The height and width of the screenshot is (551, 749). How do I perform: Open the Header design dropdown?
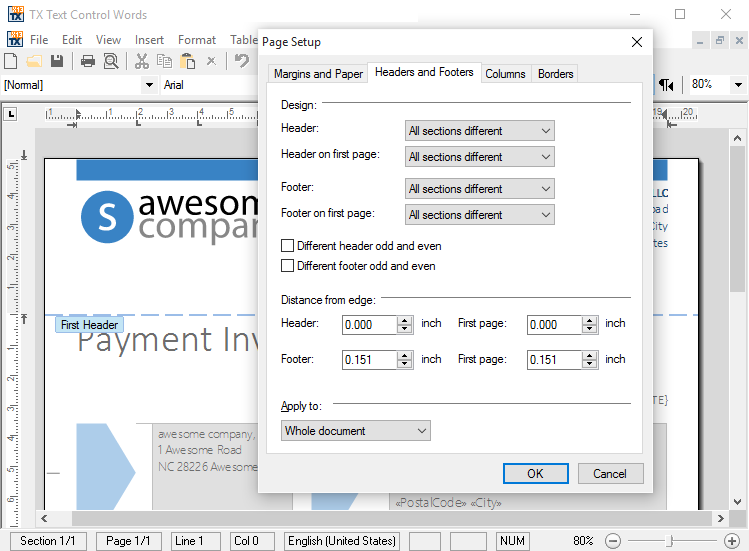point(480,131)
